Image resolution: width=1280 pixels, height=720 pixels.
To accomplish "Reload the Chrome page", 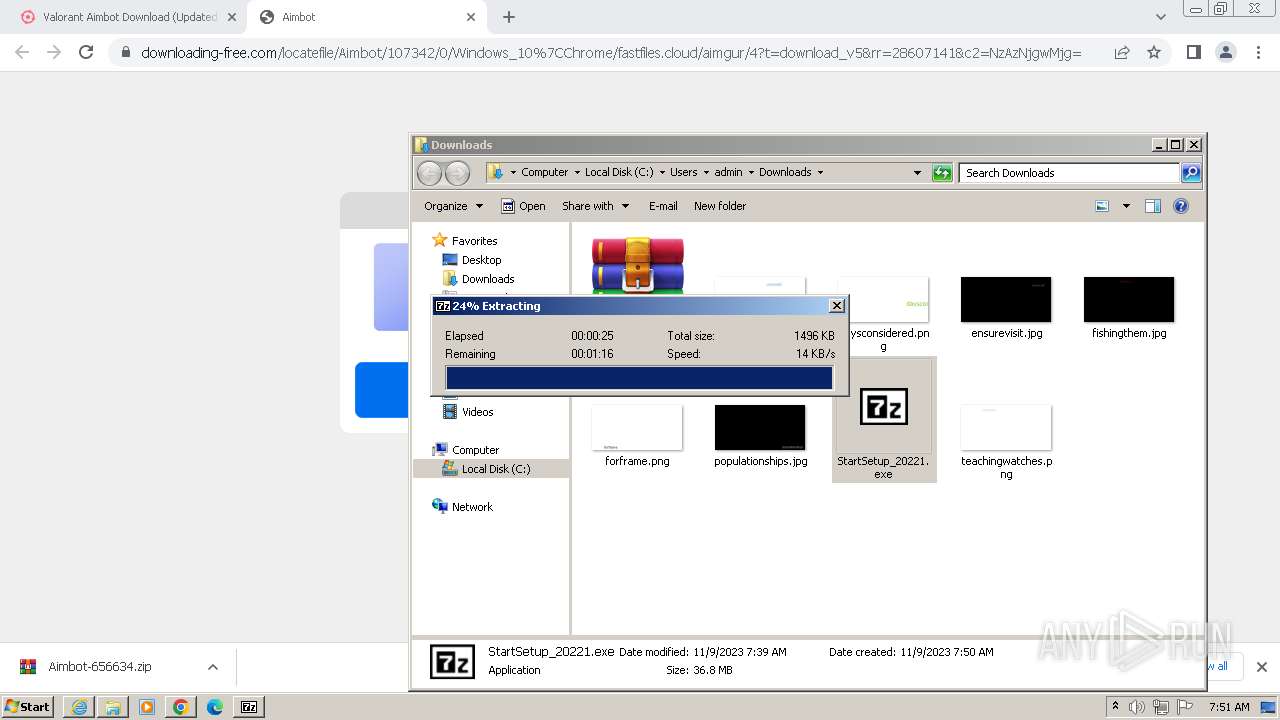I will (x=86, y=52).
